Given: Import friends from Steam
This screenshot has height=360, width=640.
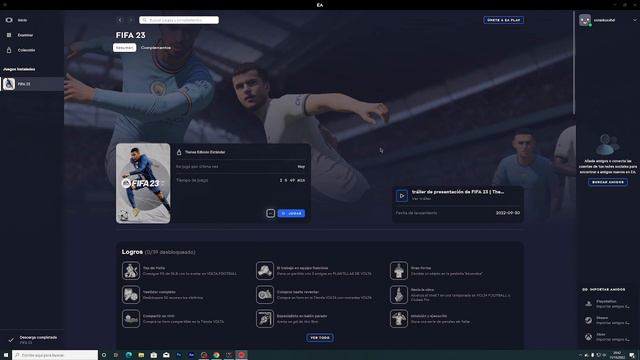Looking at the screenshot, I should [x=608, y=320].
